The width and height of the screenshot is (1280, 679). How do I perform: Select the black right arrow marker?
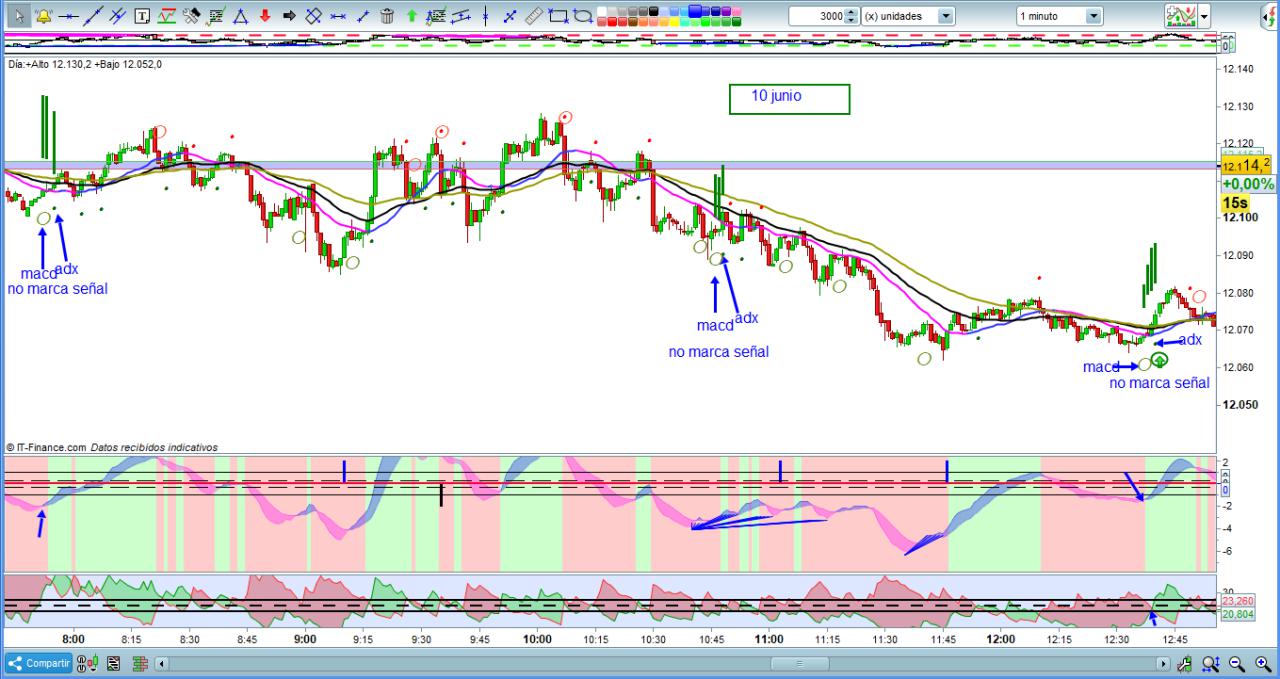(289, 16)
